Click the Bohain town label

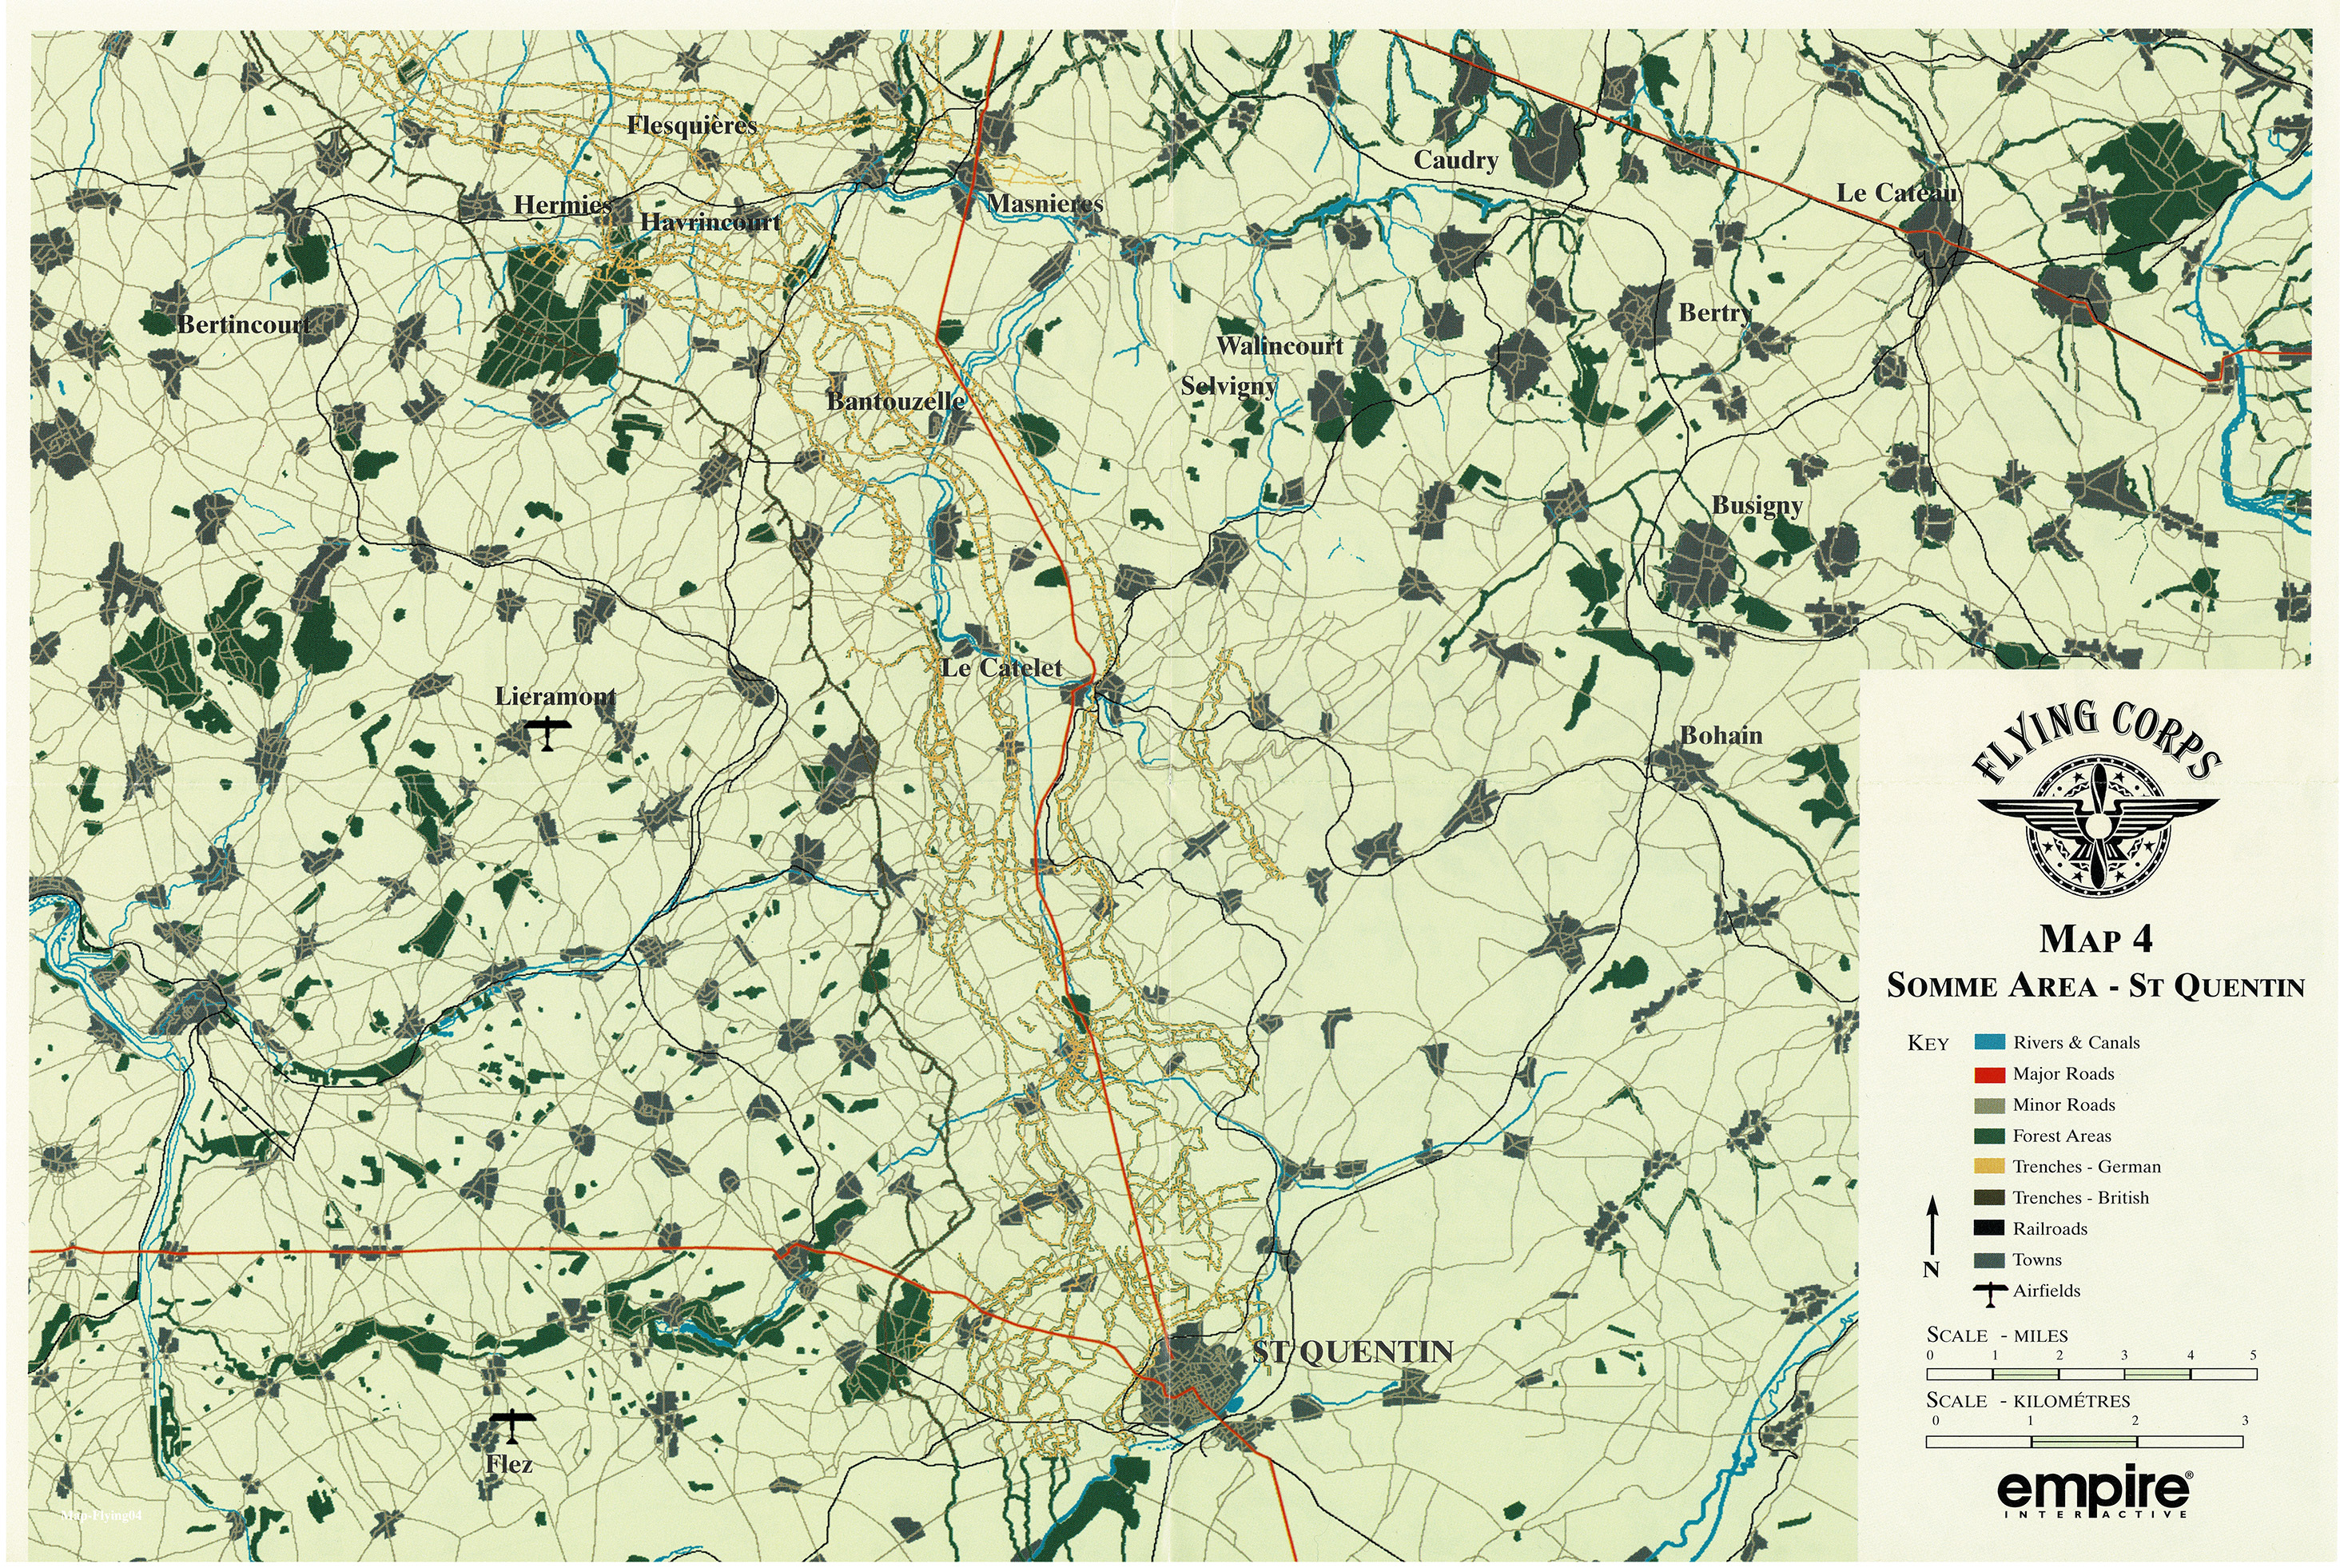click(1721, 736)
